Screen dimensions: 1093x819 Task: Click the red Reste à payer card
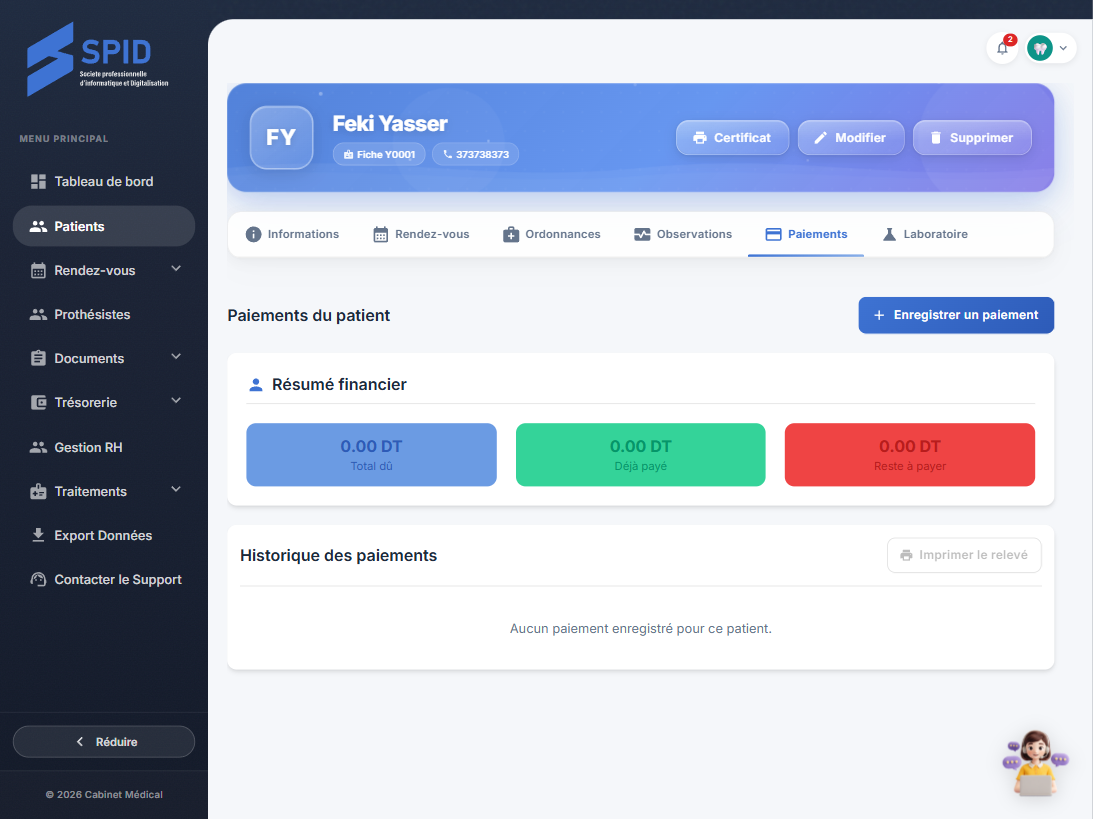(909, 455)
